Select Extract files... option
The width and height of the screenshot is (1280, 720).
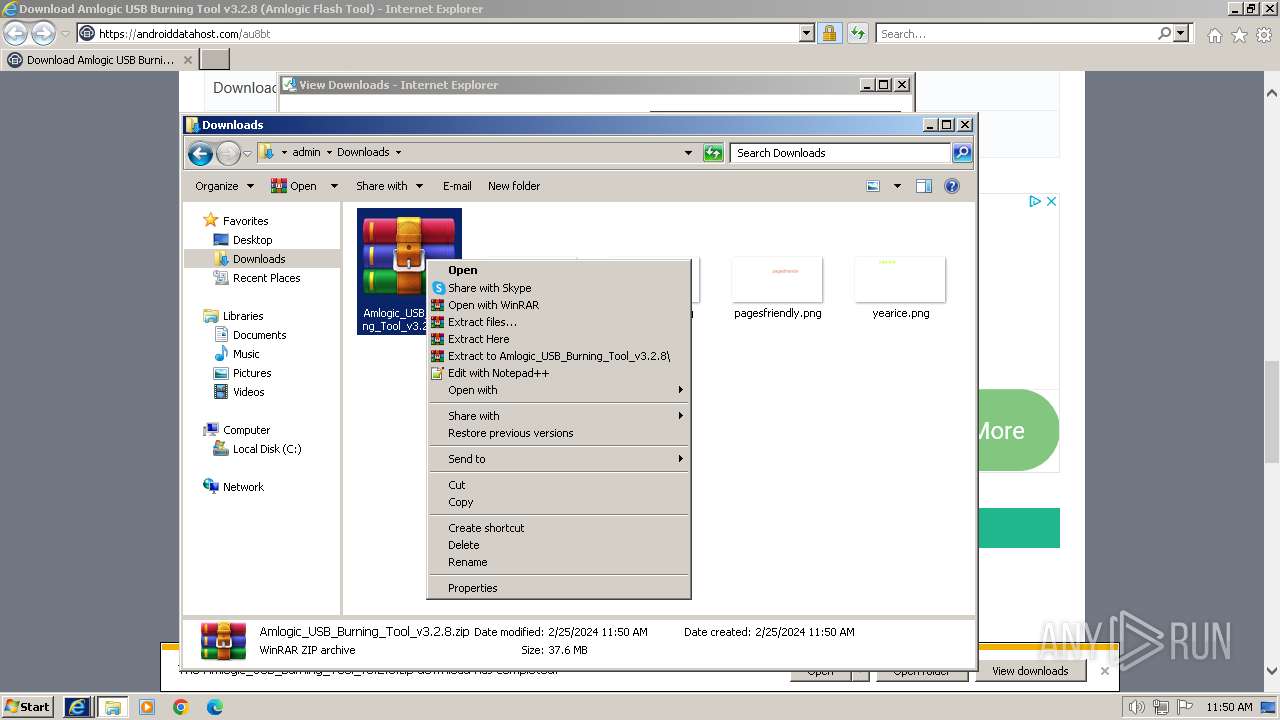tap(559, 322)
